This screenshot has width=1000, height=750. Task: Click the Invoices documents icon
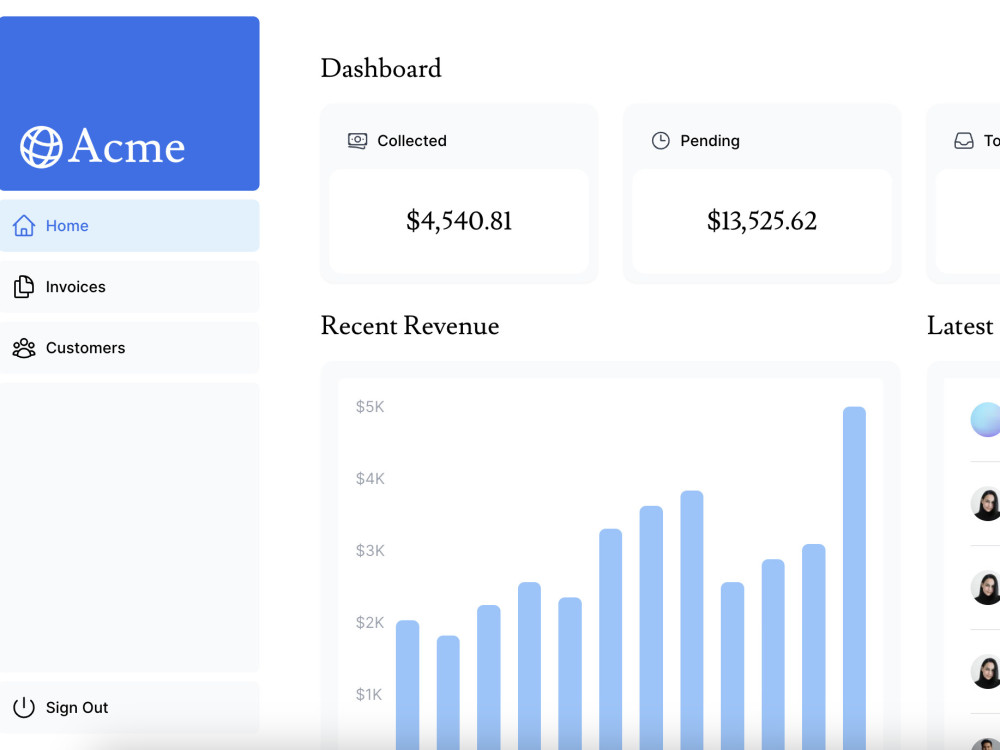click(x=24, y=287)
